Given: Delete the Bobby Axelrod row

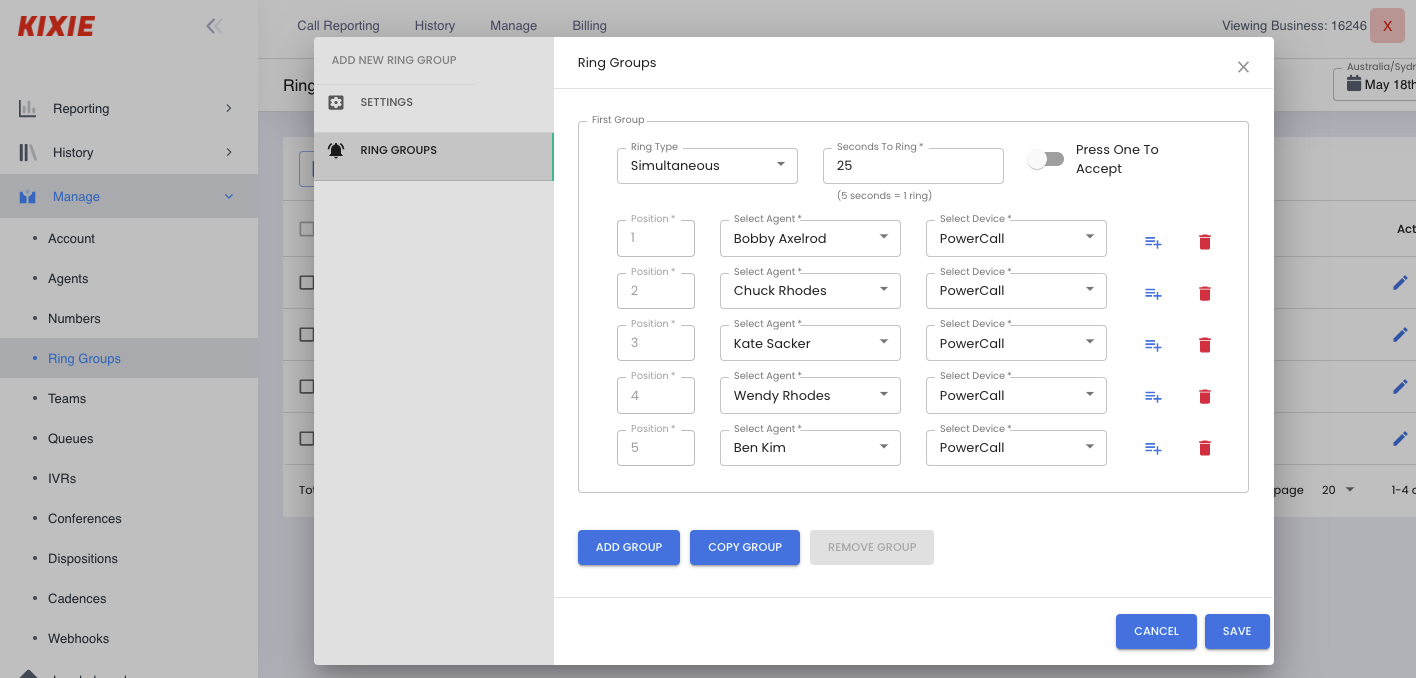Looking at the screenshot, I should click(1205, 241).
